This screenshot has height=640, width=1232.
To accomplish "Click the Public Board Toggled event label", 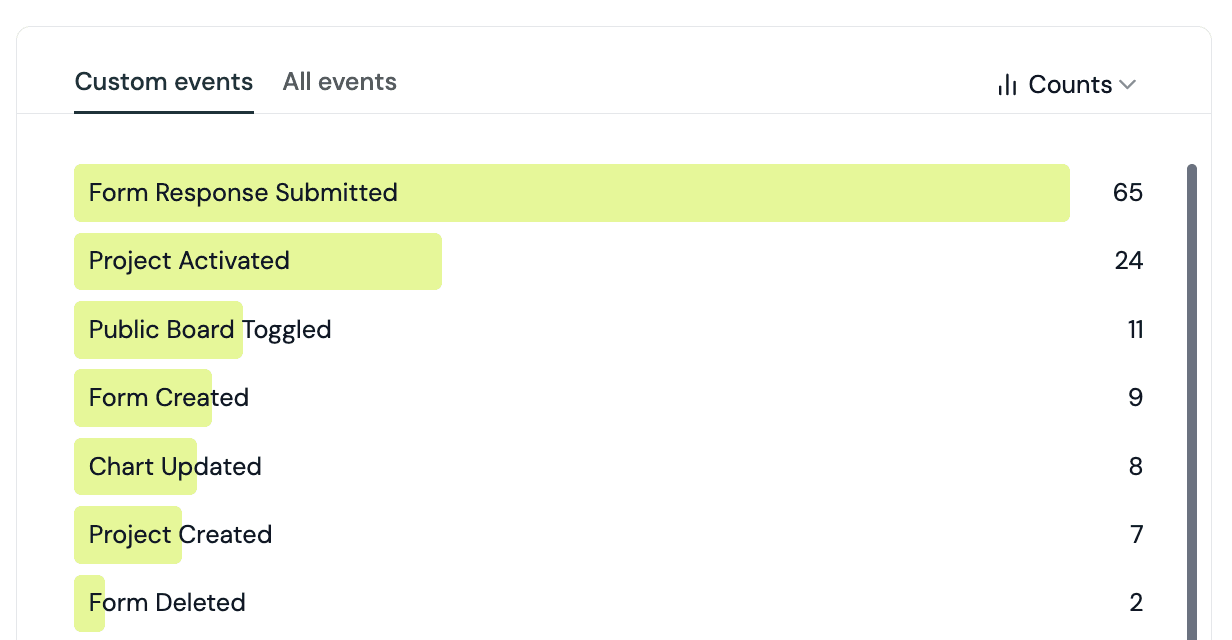I will coord(210,330).
